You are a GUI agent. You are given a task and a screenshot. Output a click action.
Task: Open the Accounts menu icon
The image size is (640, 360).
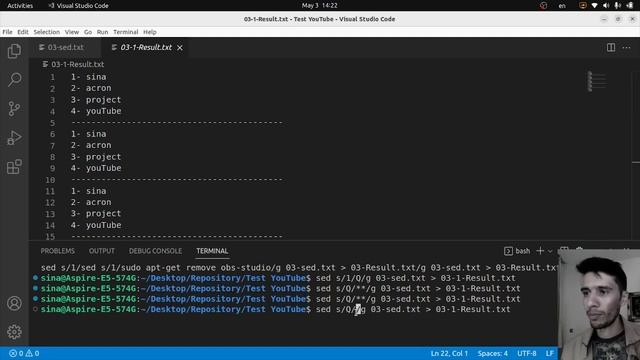pos(14,303)
